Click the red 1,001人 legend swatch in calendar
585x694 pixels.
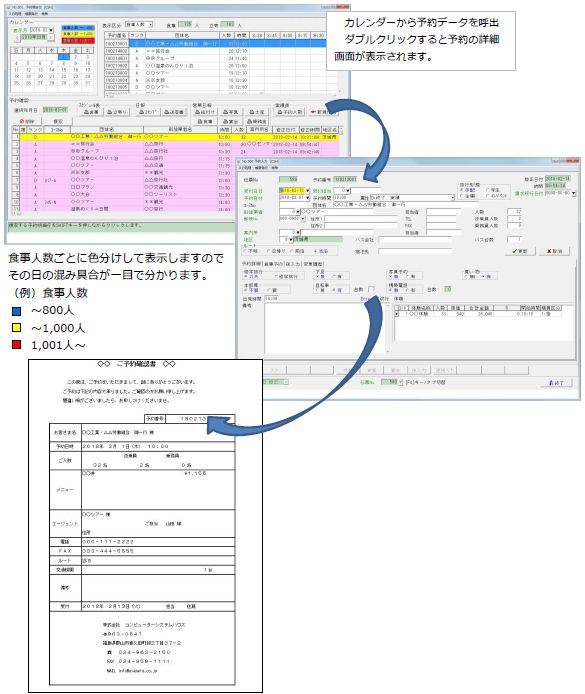[78, 40]
